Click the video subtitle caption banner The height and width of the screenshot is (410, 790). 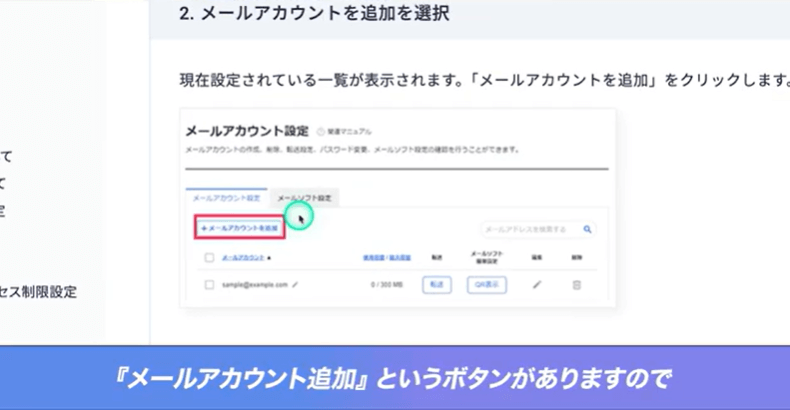click(395, 379)
